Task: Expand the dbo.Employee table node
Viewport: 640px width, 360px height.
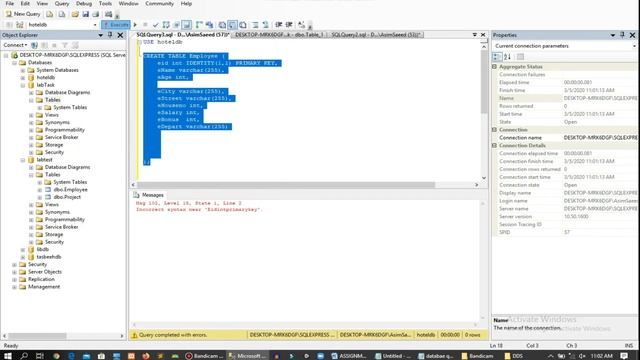Action: click(40, 190)
